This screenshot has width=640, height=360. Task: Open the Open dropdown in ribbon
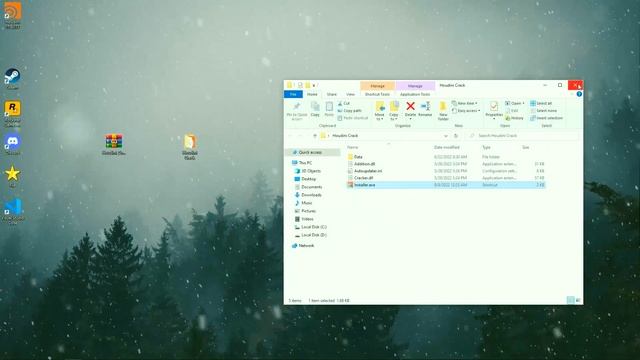[515, 103]
